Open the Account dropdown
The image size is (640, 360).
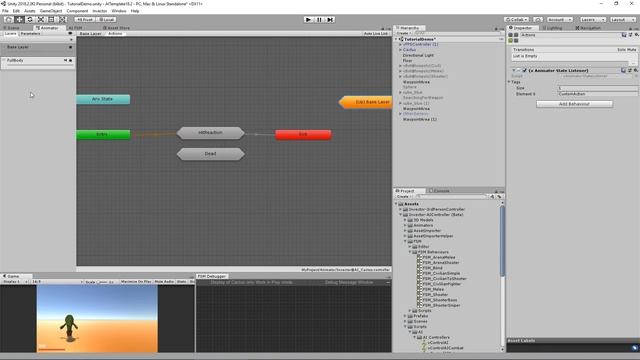(x=559, y=20)
